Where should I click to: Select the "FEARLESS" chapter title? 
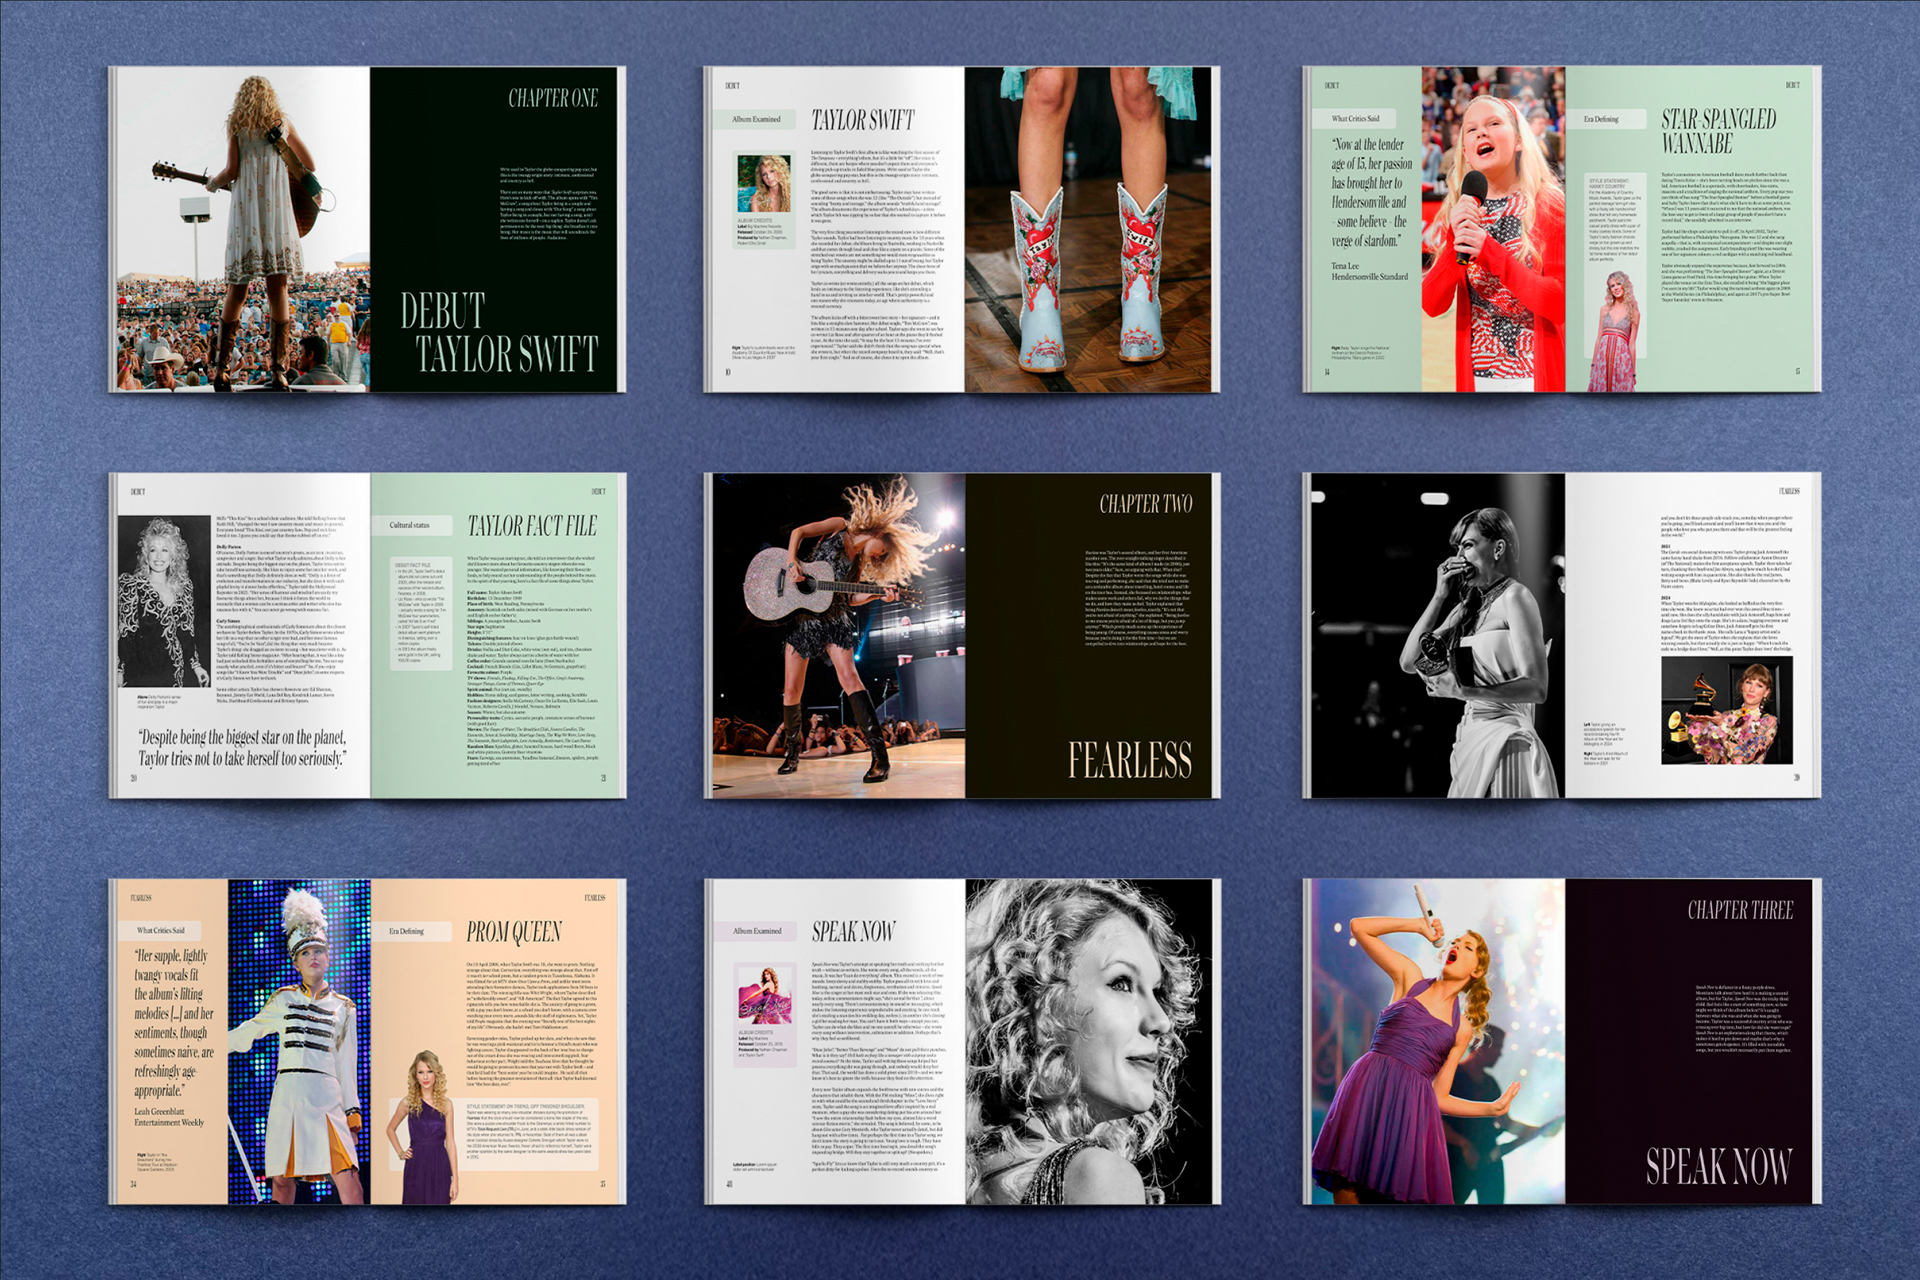1129,760
